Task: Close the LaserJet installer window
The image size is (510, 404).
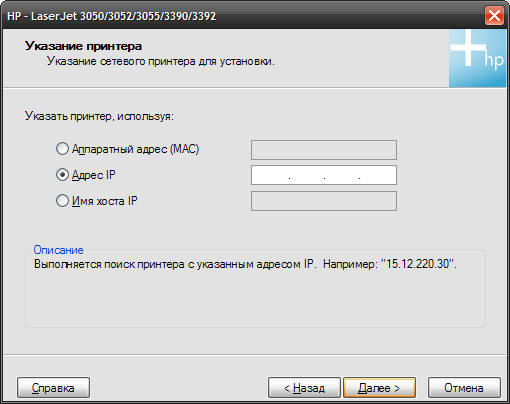Action: tap(494, 16)
